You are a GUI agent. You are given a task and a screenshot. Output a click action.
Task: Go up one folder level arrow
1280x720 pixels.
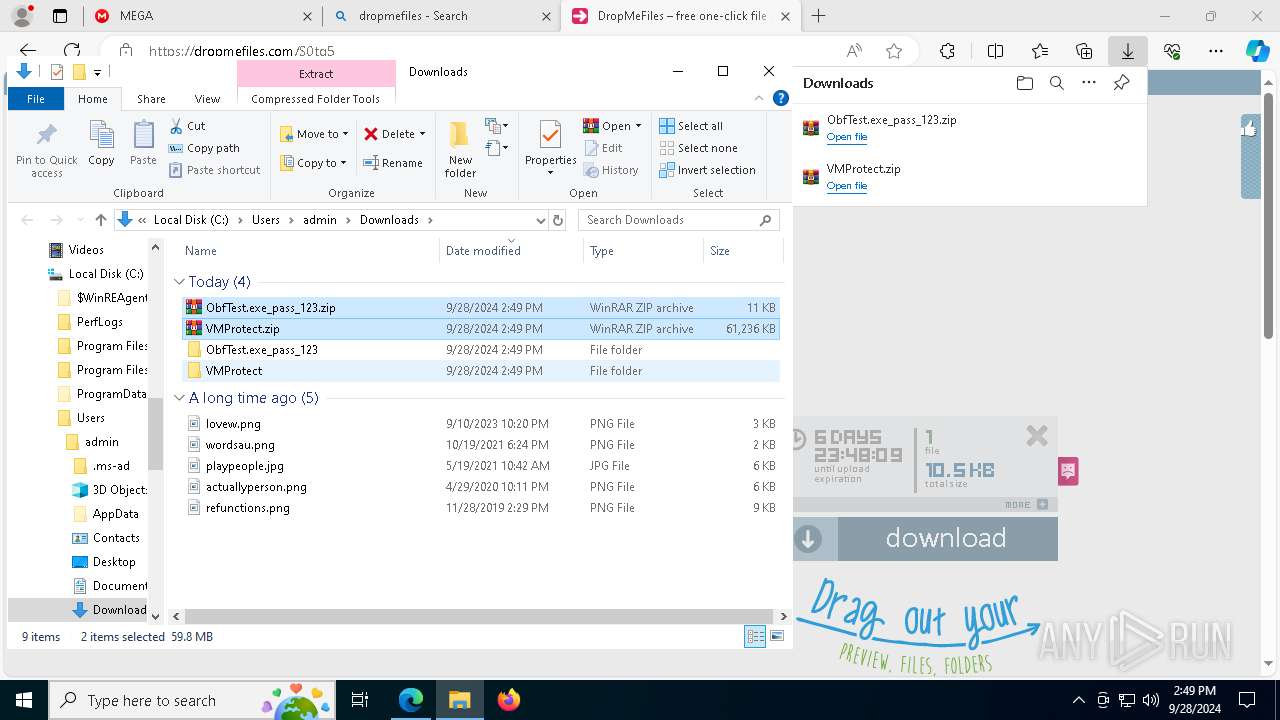(x=100, y=220)
